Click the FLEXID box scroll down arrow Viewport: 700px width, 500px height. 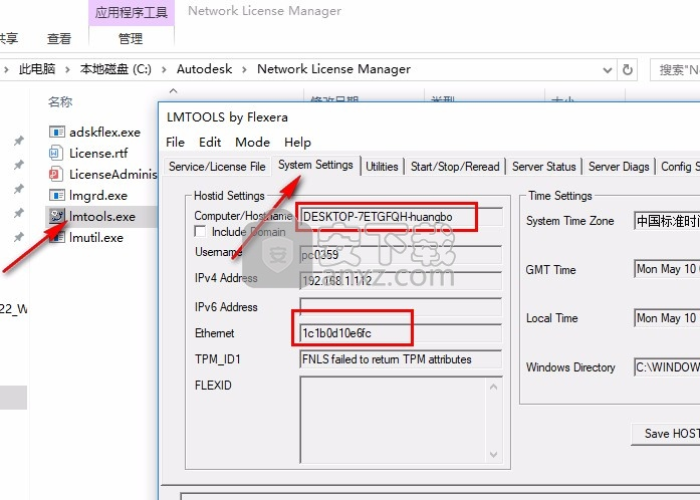pyautogui.click(x=493, y=454)
